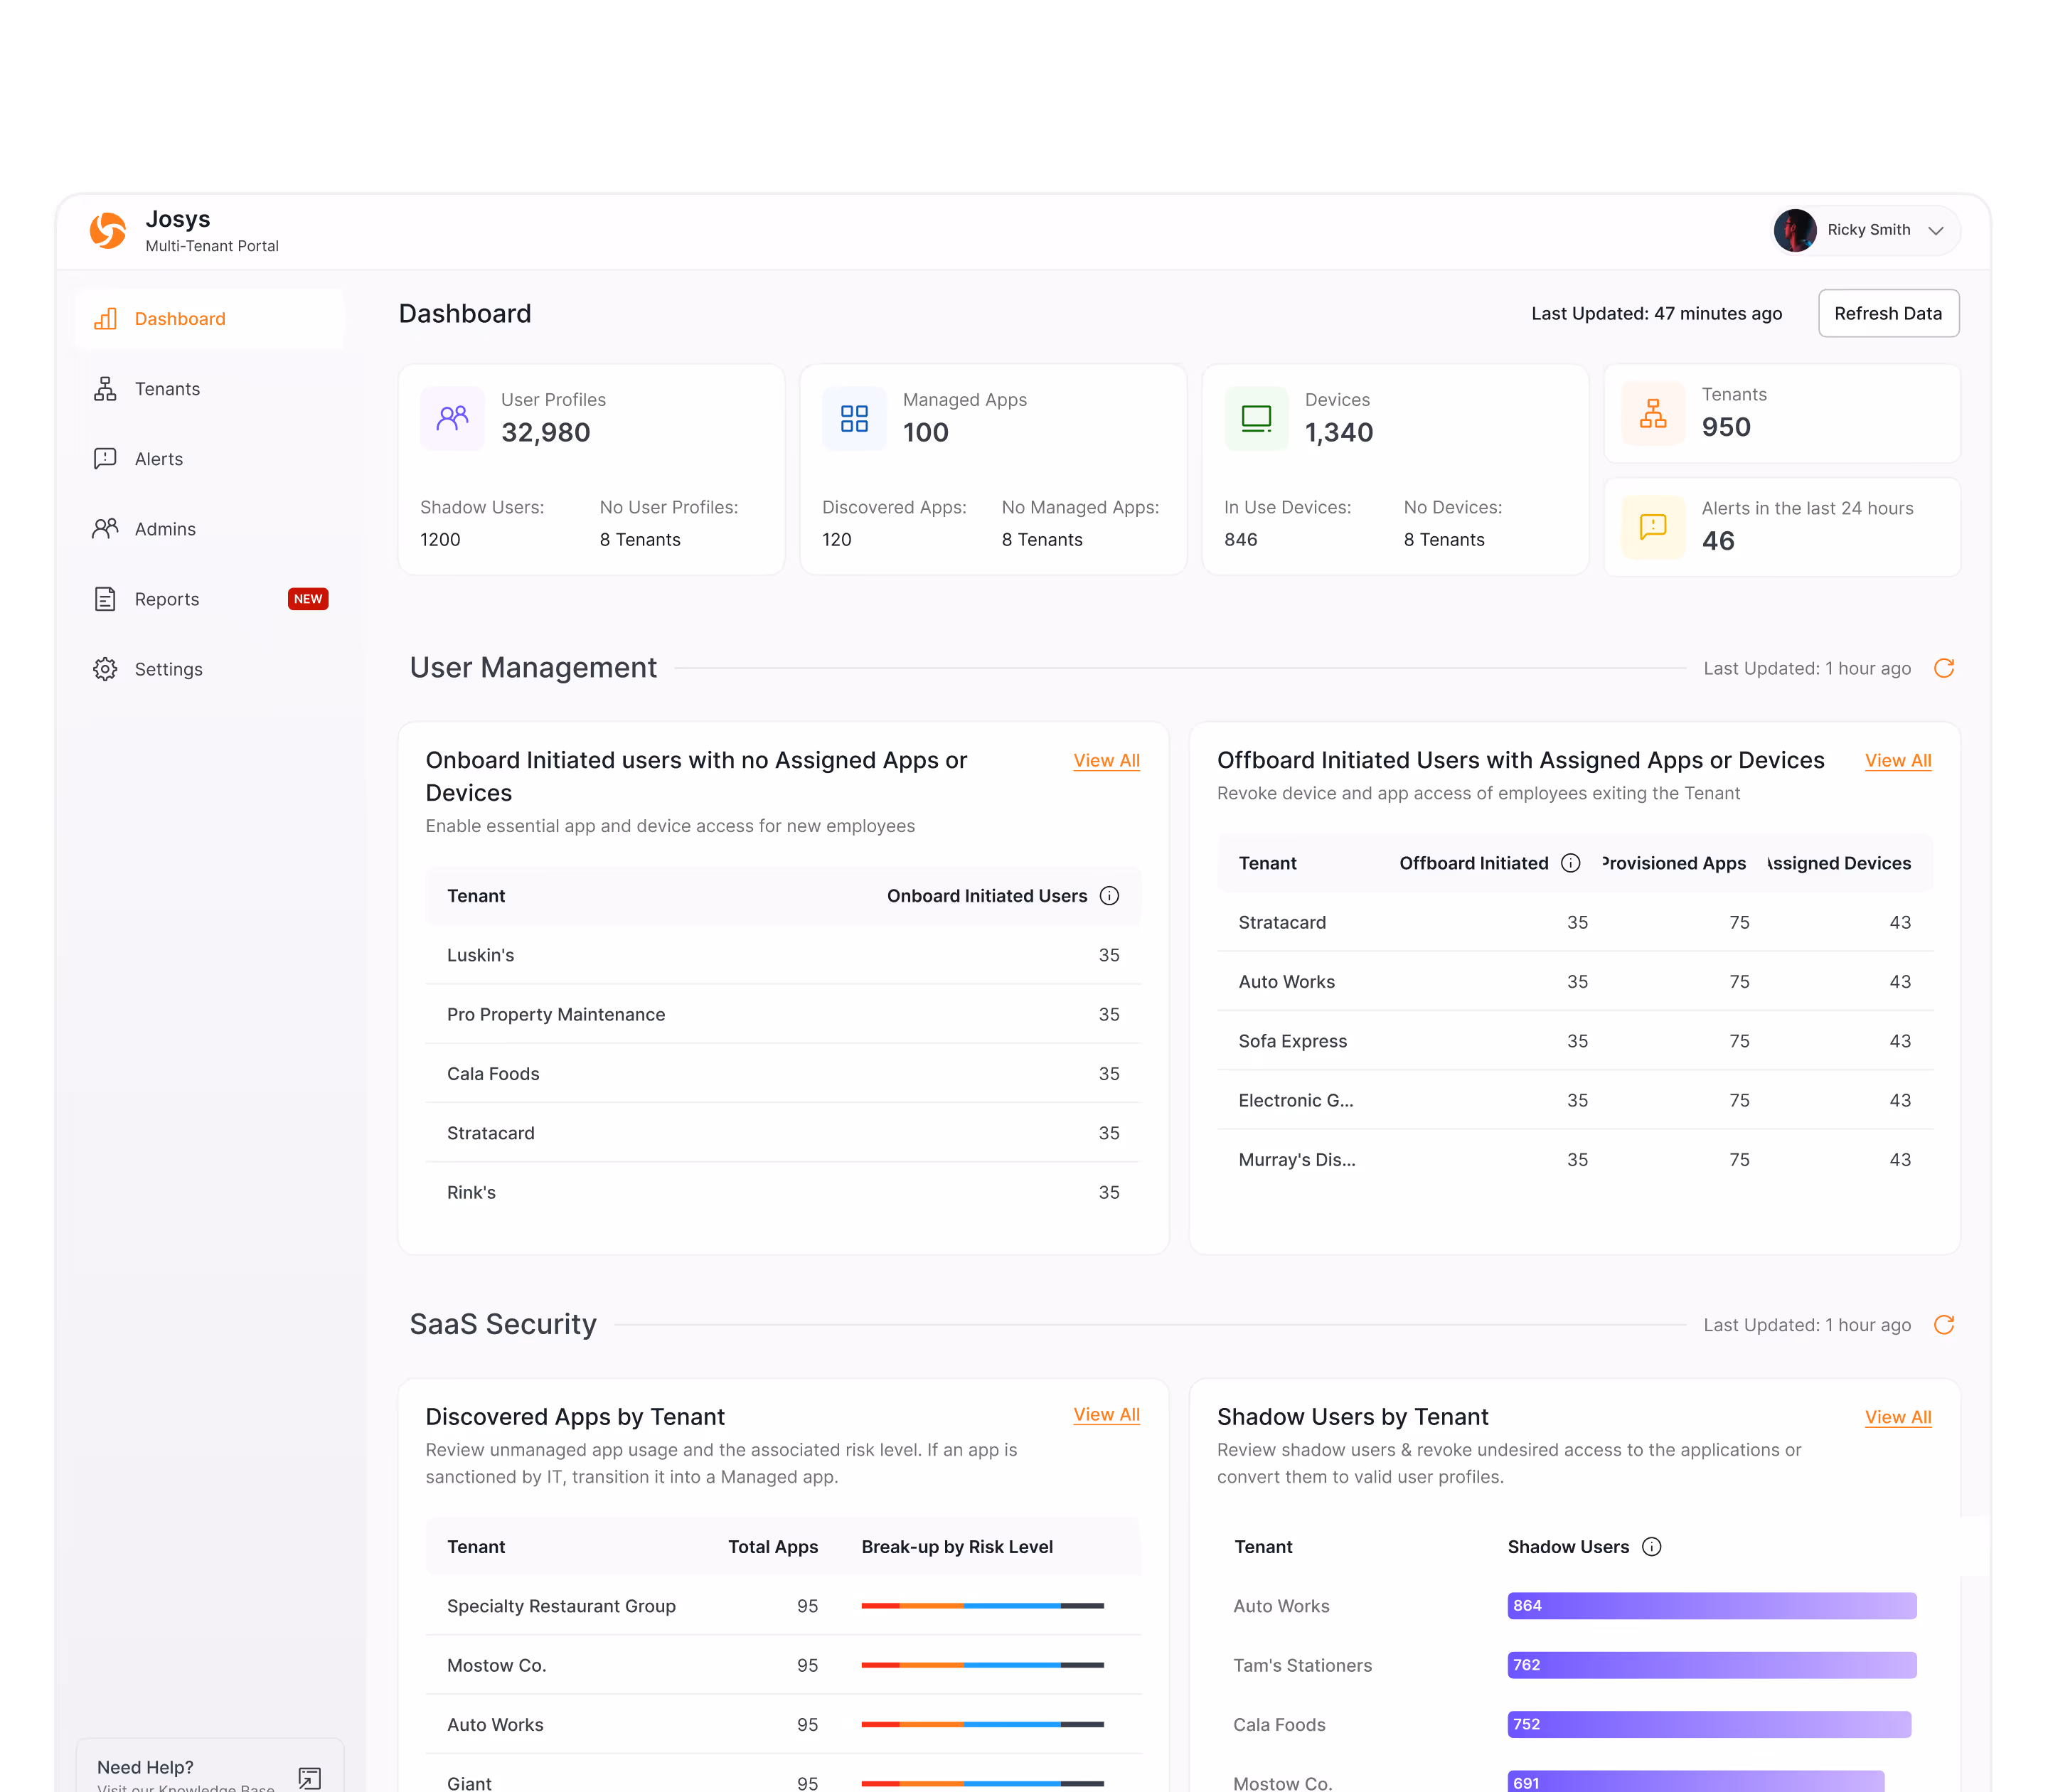Click info icon next to Shadow Users header
This screenshot has height=1792, width=2048.
1652,1546
